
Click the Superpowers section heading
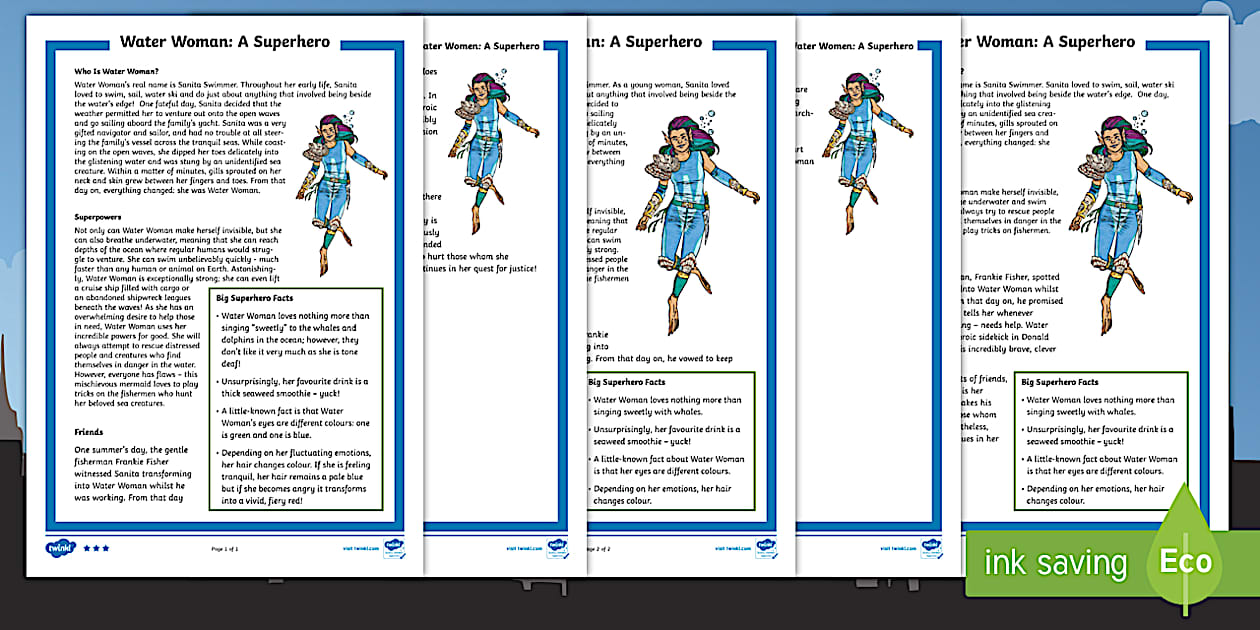coord(96,215)
